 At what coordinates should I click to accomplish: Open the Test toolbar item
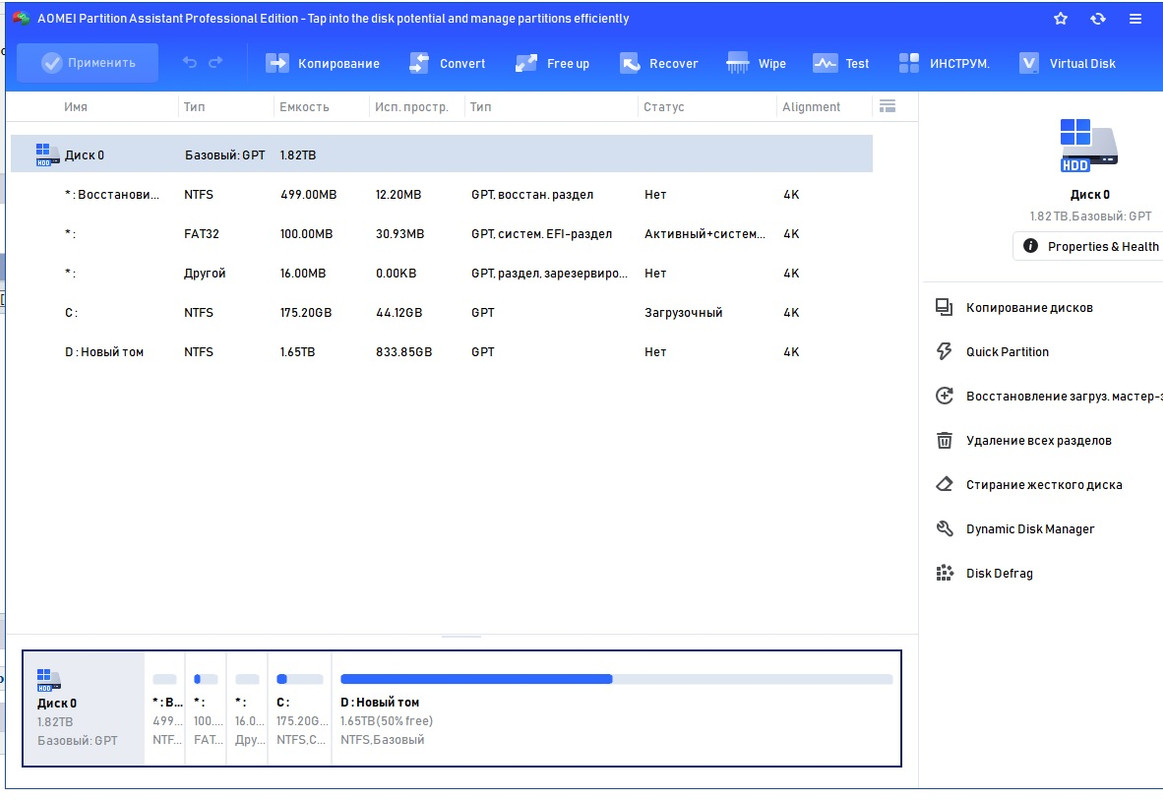(x=841, y=64)
